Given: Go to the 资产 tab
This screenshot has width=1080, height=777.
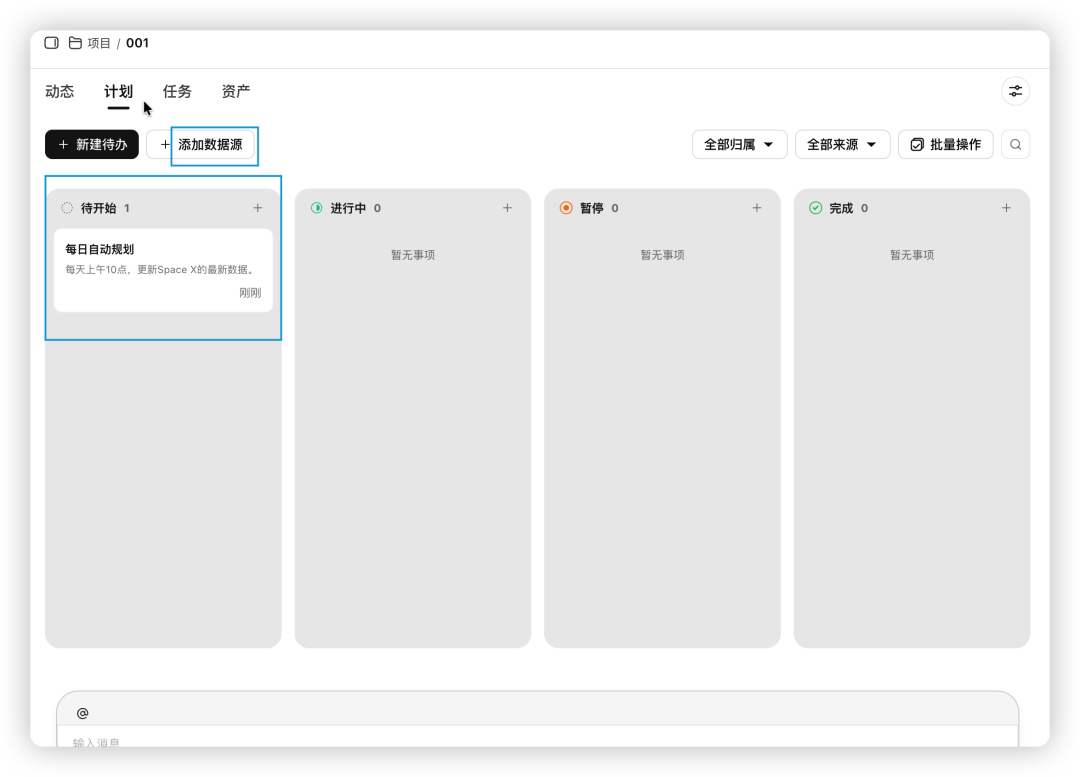Looking at the screenshot, I should pyautogui.click(x=236, y=91).
